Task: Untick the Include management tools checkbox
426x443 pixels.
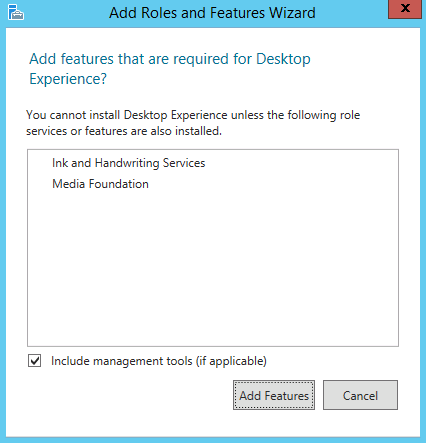Action: tap(34, 361)
